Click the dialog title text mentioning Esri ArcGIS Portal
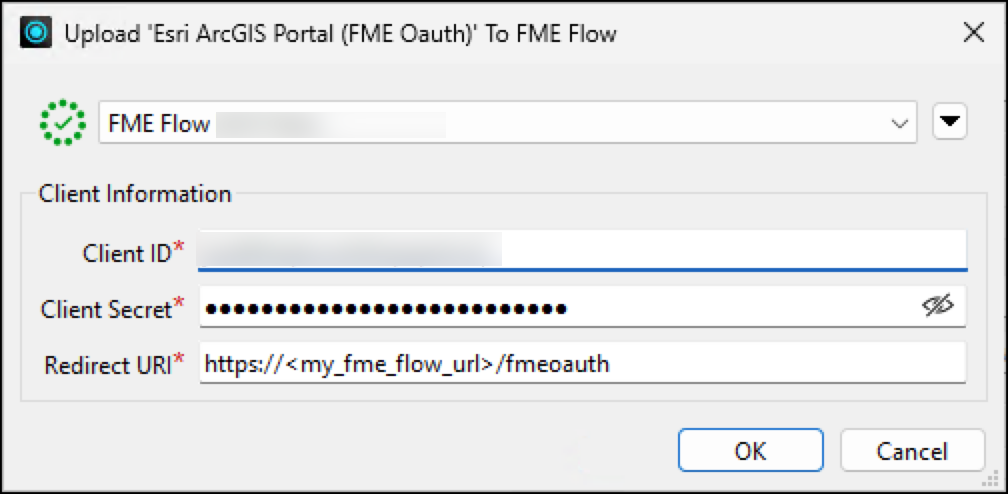 coord(340,33)
